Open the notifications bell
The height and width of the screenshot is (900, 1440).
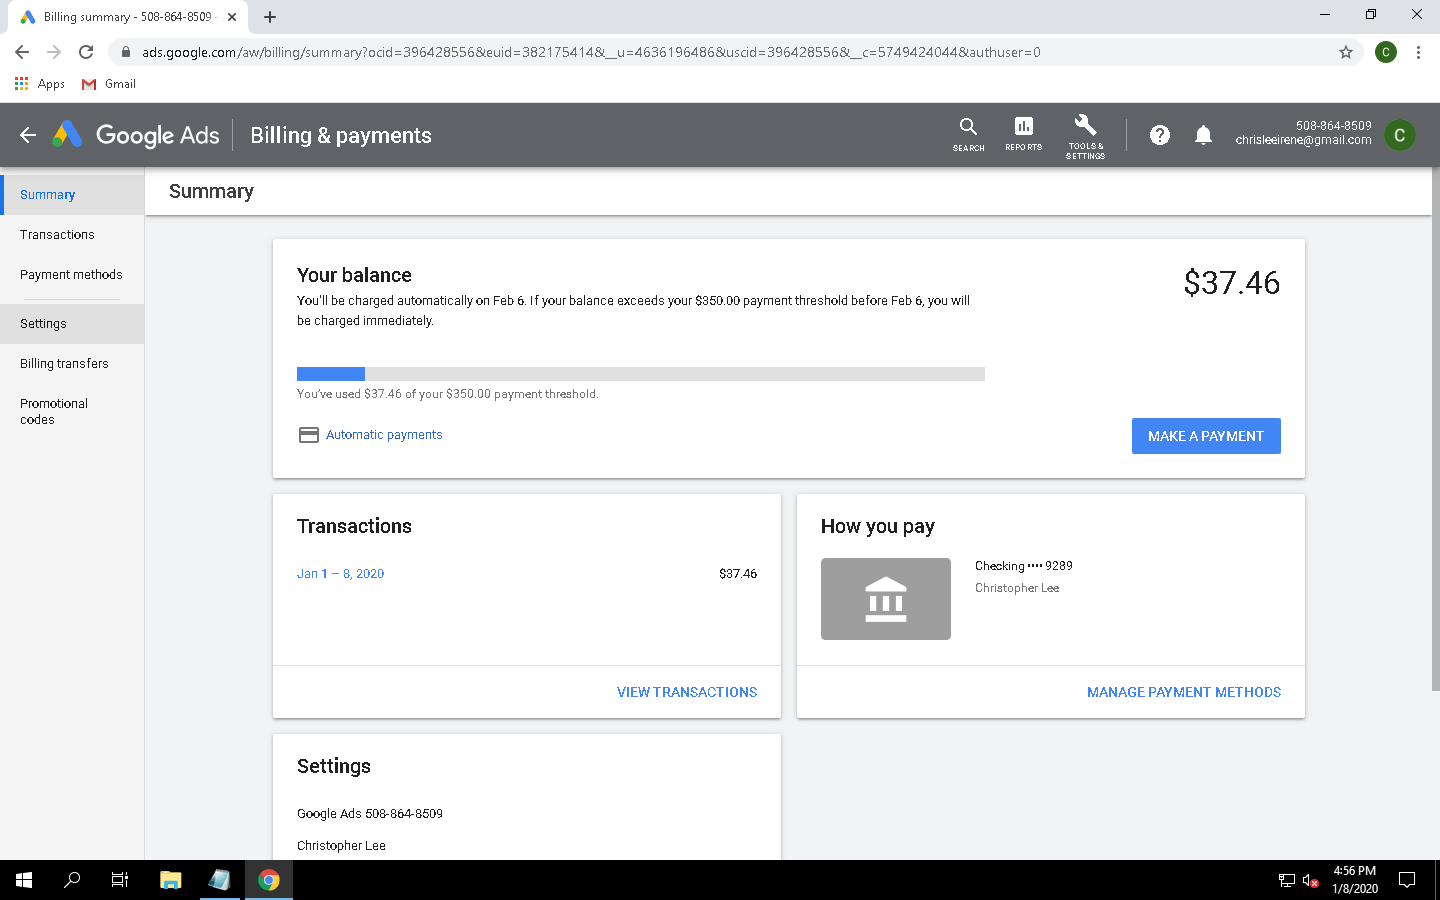[x=1203, y=135]
